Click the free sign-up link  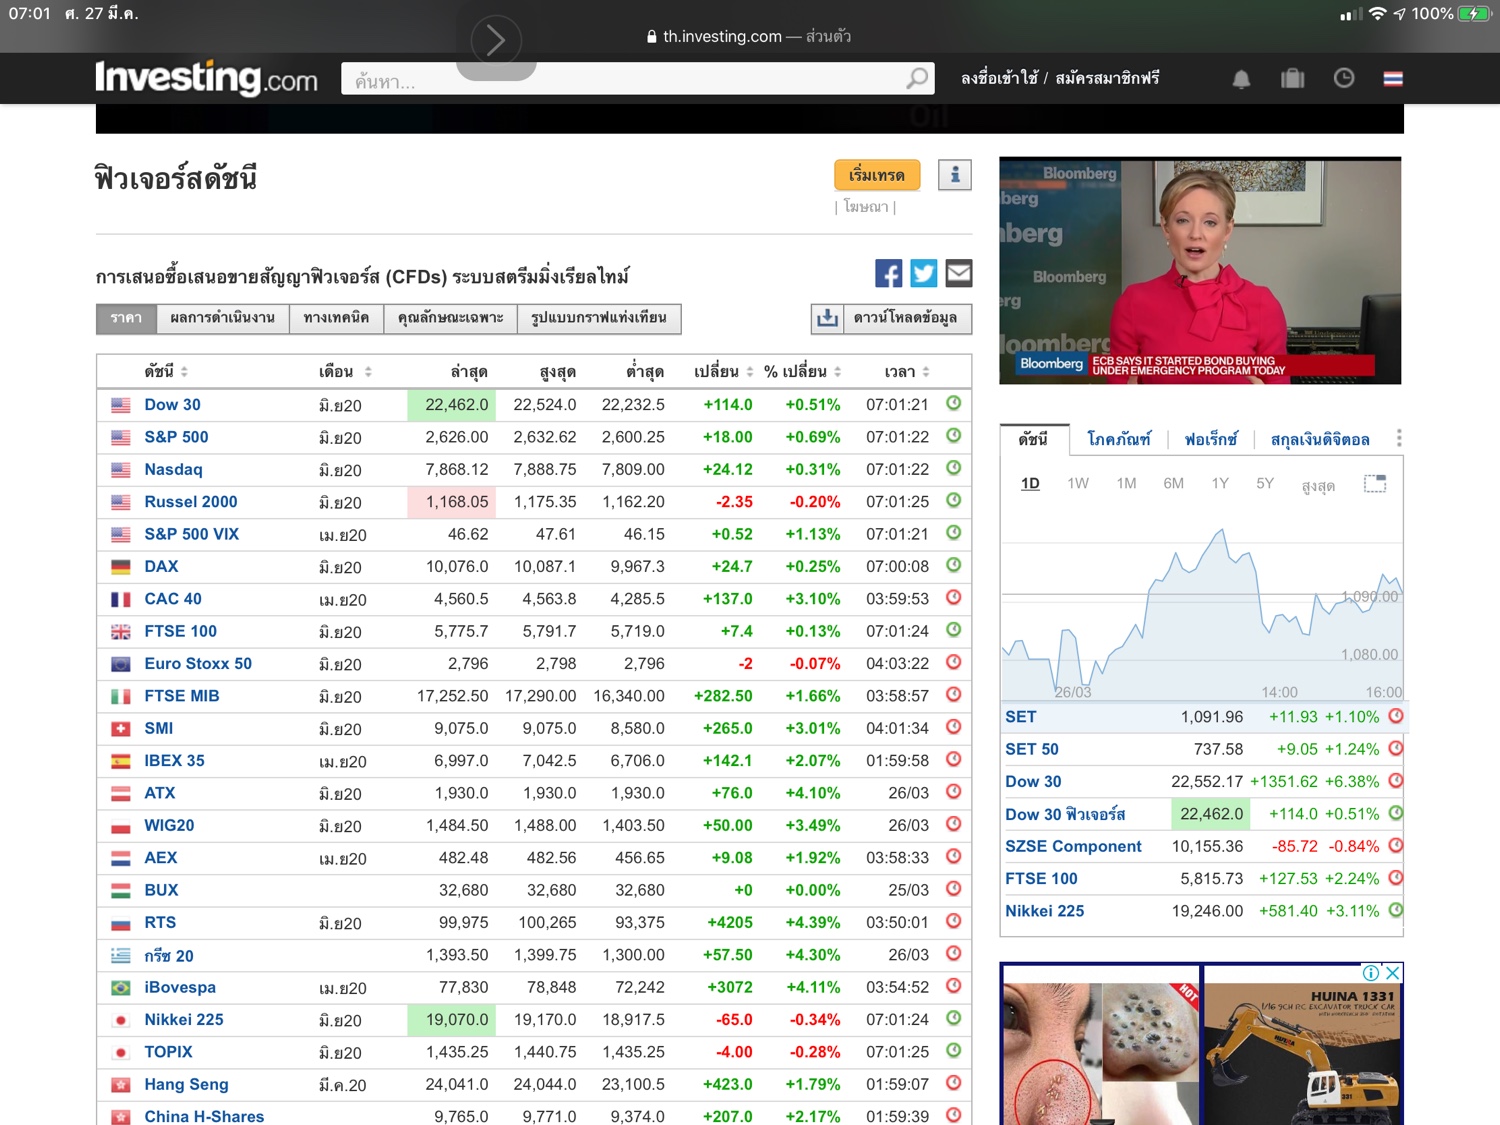click(1107, 78)
